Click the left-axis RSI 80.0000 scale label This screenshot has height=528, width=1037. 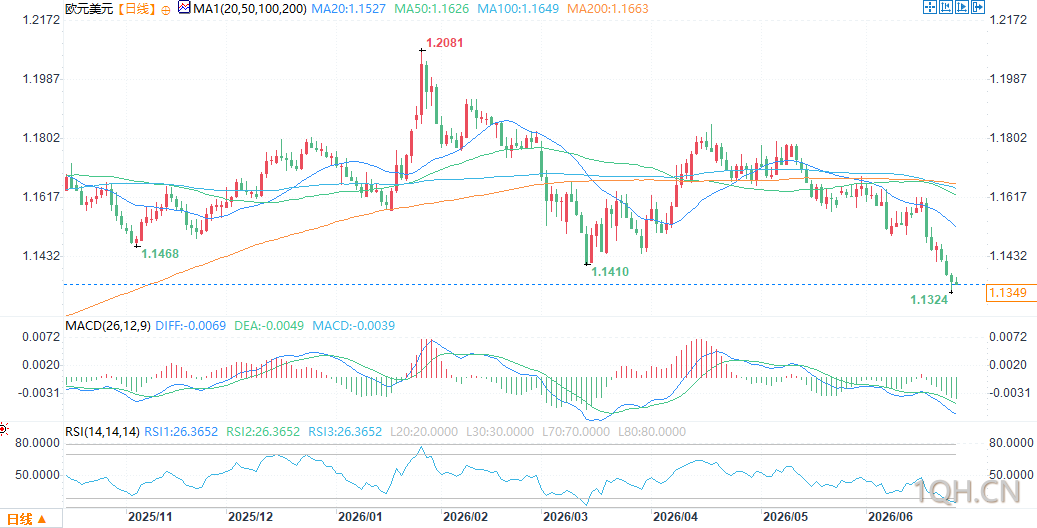[x=38, y=442]
